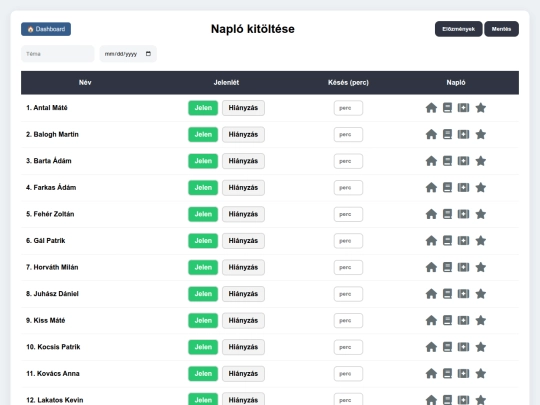Click the home icon for Farkas Ádám
The image size is (540, 405).
431,187
